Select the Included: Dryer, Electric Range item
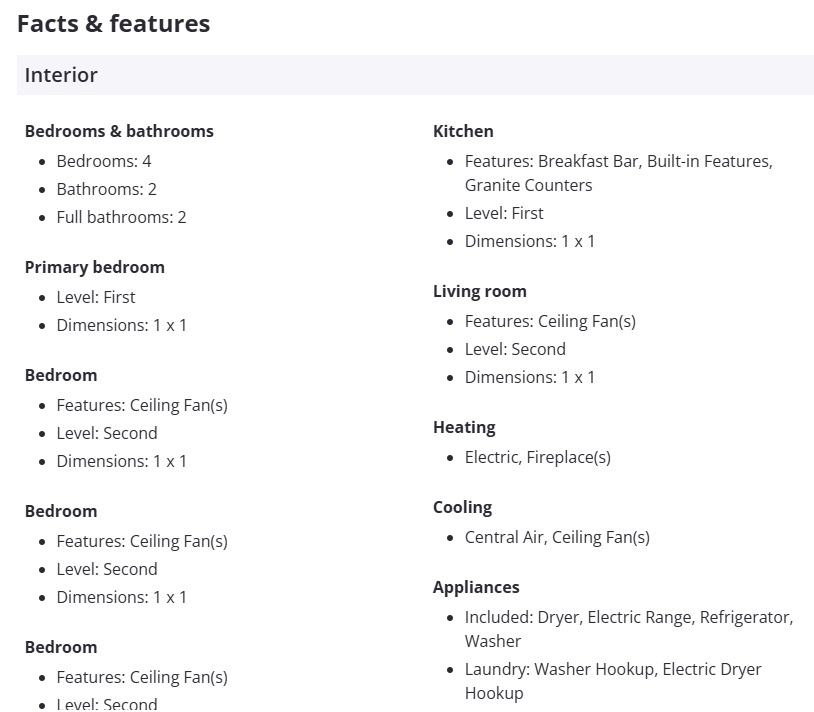Image resolution: width=814 pixels, height=712 pixels. 628,617
